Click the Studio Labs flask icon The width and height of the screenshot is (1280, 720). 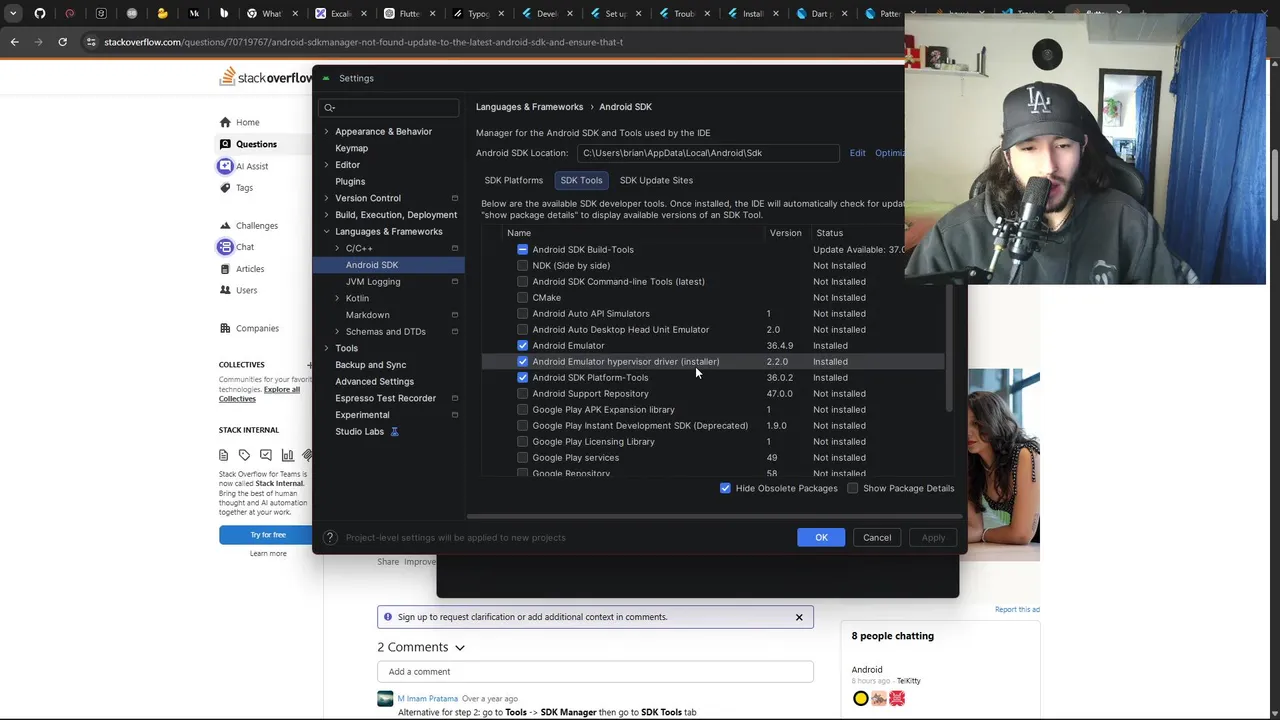394,432
